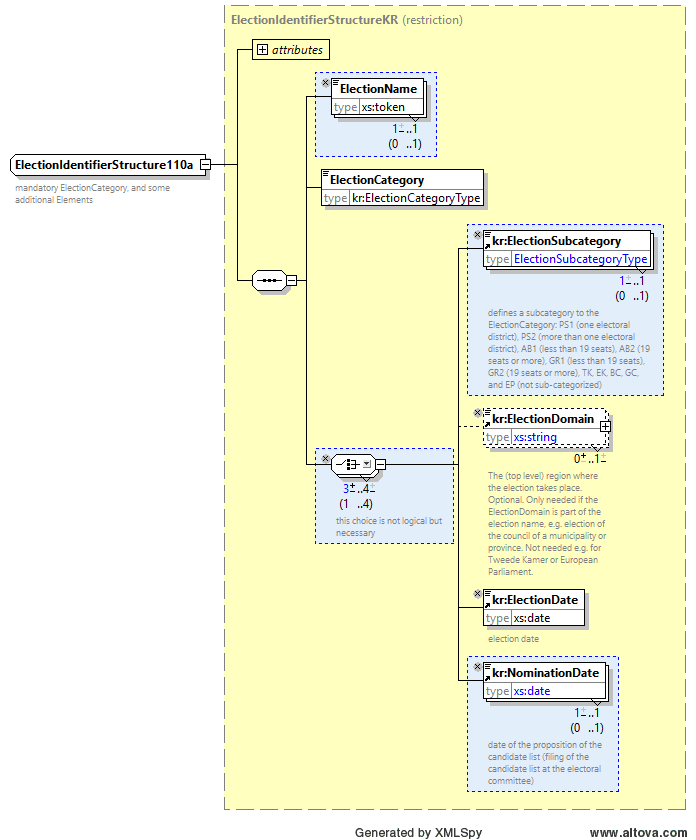The image size is (696, 840).
Task: Select the kr:ElectionDate element name
Action: pyautogui.click(x=535, y=600)
